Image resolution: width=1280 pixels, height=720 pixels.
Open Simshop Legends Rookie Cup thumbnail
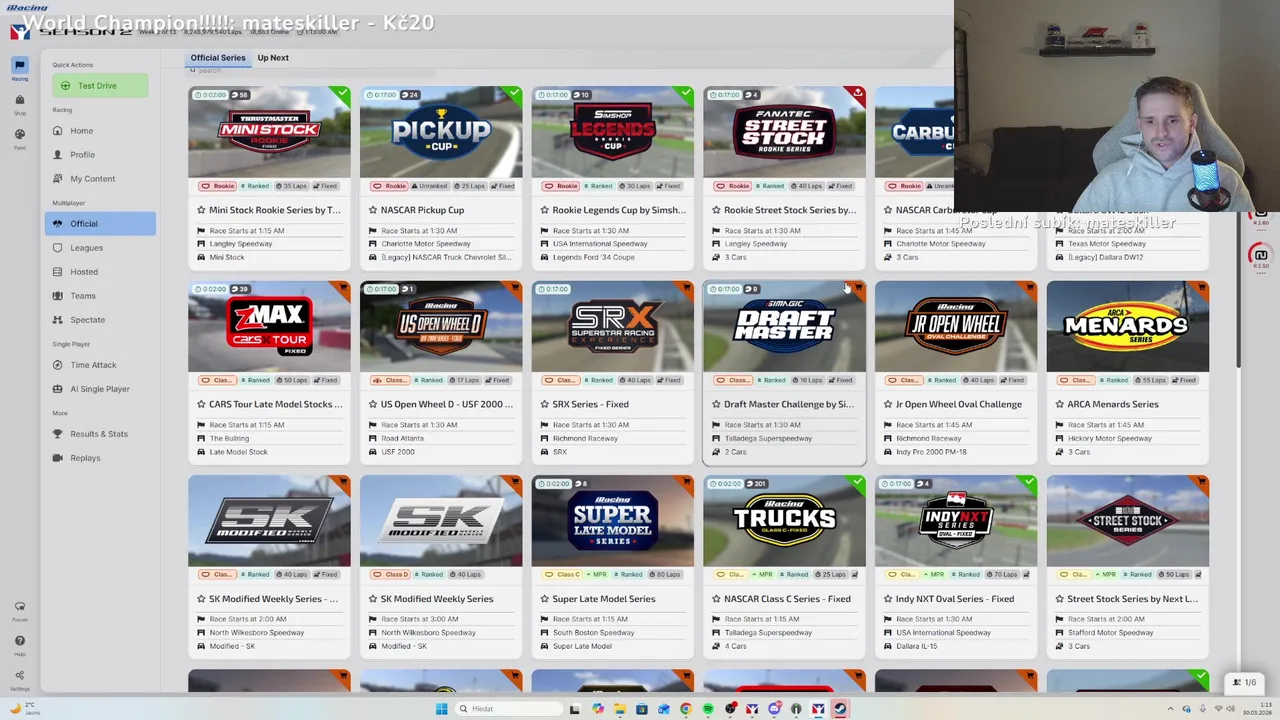tap(612, 132)
